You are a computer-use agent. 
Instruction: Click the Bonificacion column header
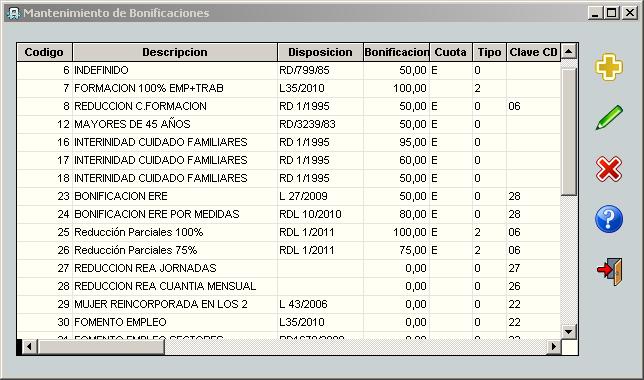[x=396, y=52]
